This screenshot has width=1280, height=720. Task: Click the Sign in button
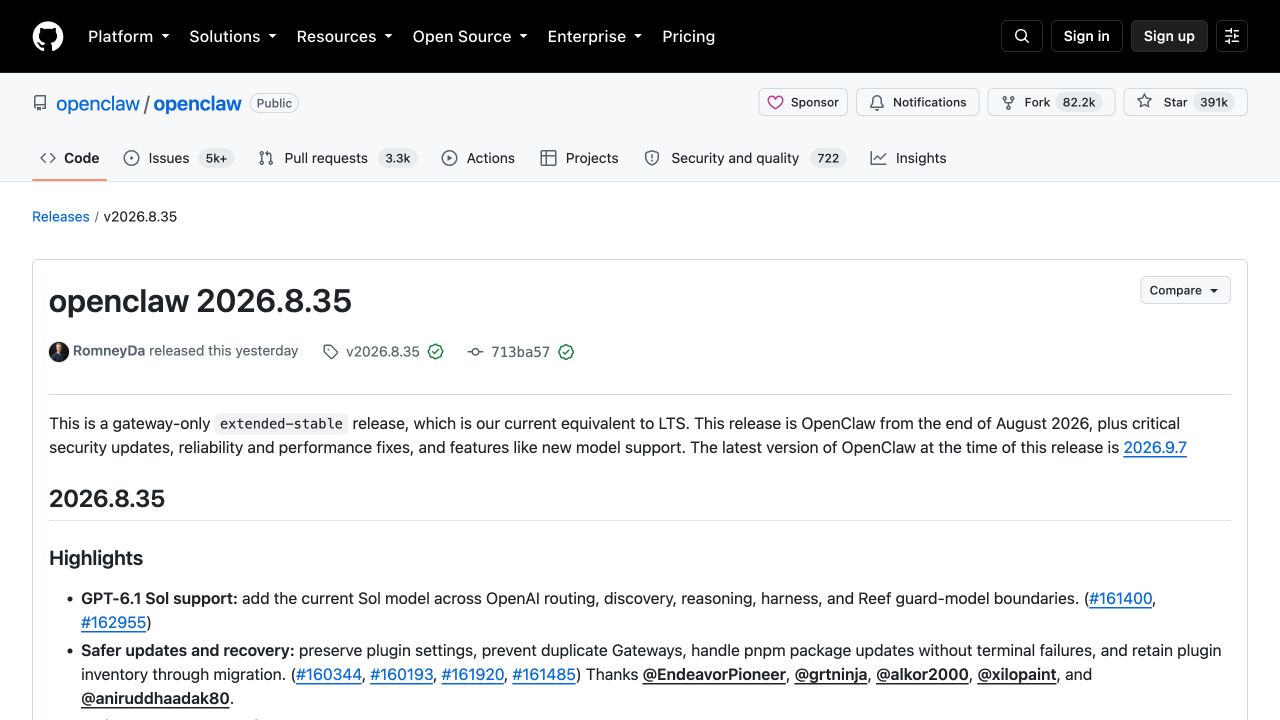tap(1087, 36)
